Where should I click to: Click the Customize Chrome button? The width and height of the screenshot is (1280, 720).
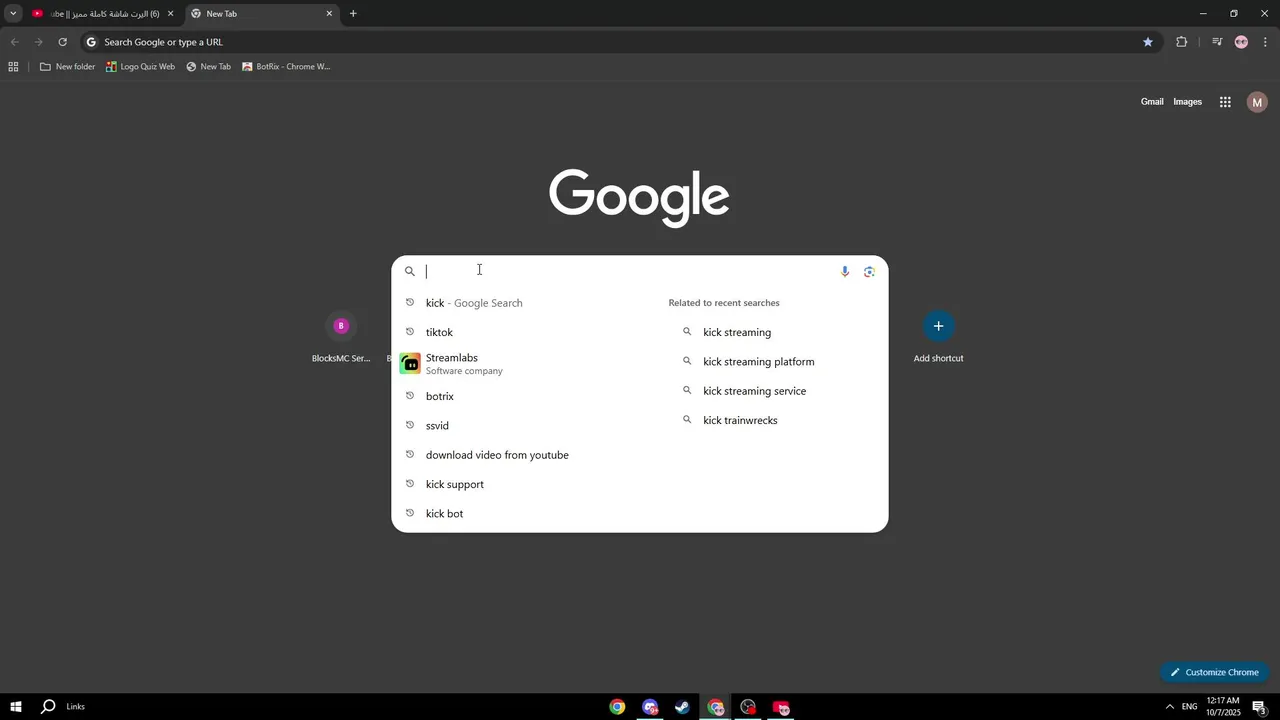(1214, 672)
